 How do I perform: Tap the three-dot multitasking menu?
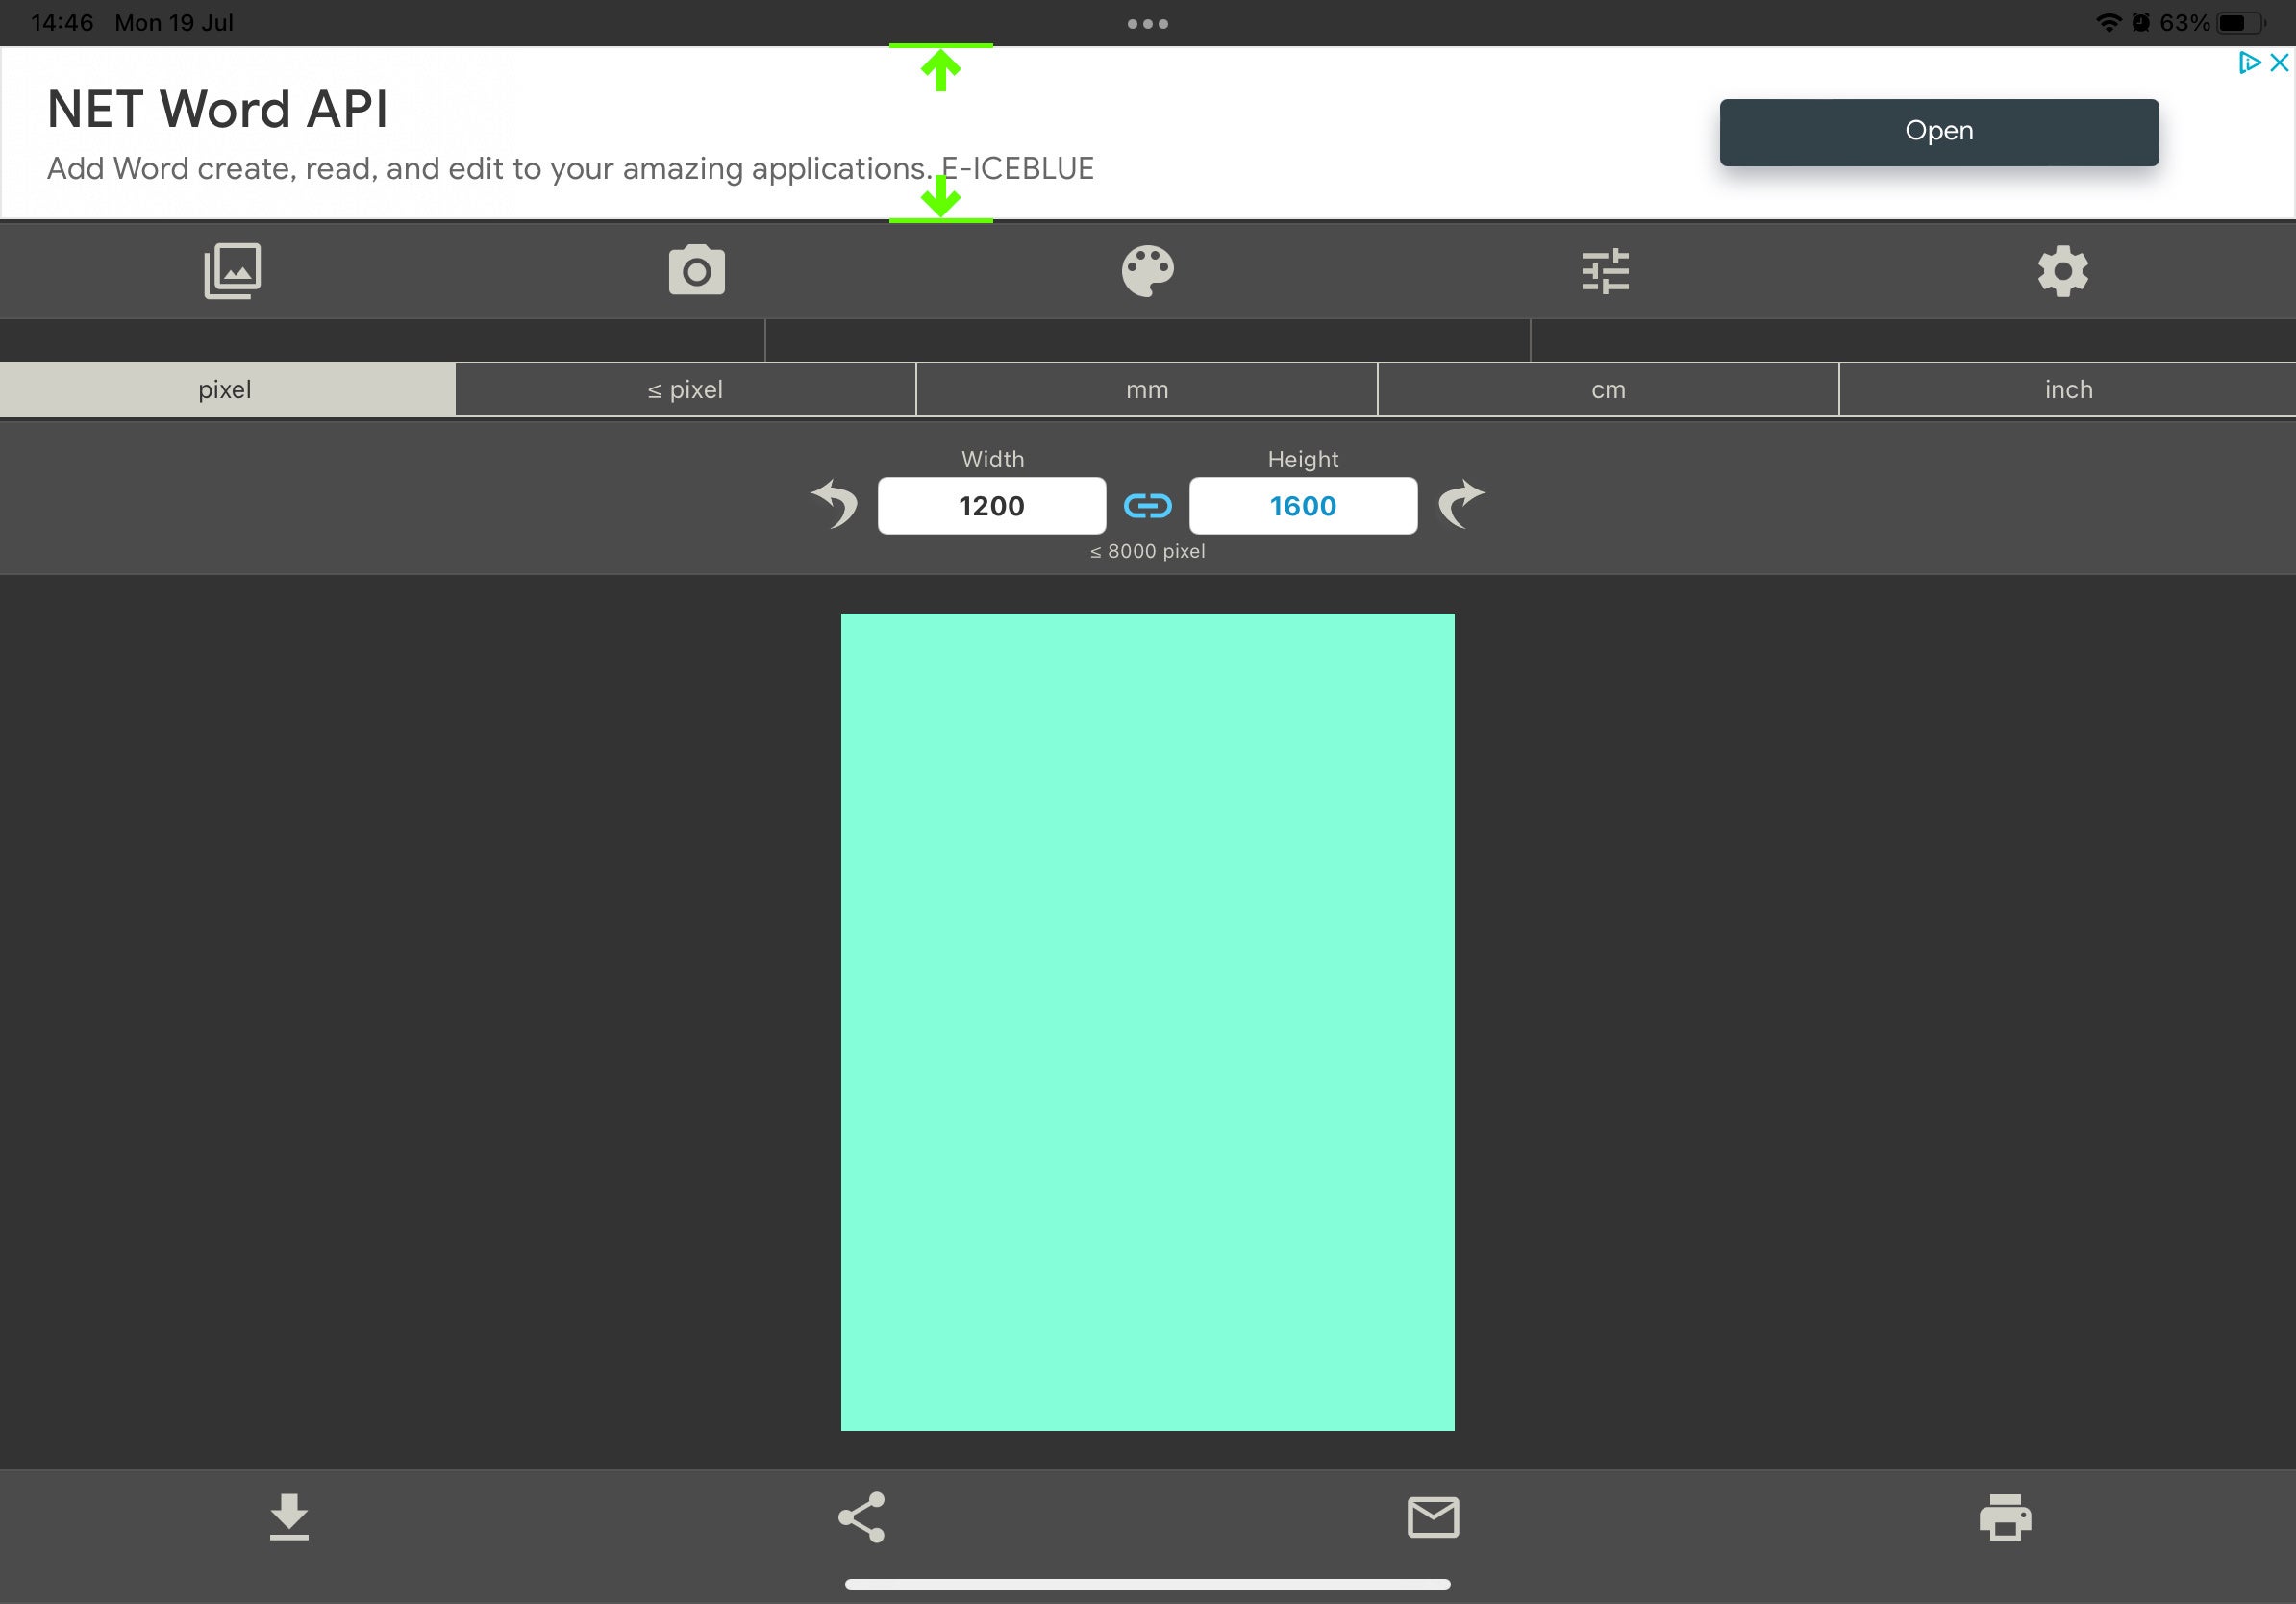1148,24
